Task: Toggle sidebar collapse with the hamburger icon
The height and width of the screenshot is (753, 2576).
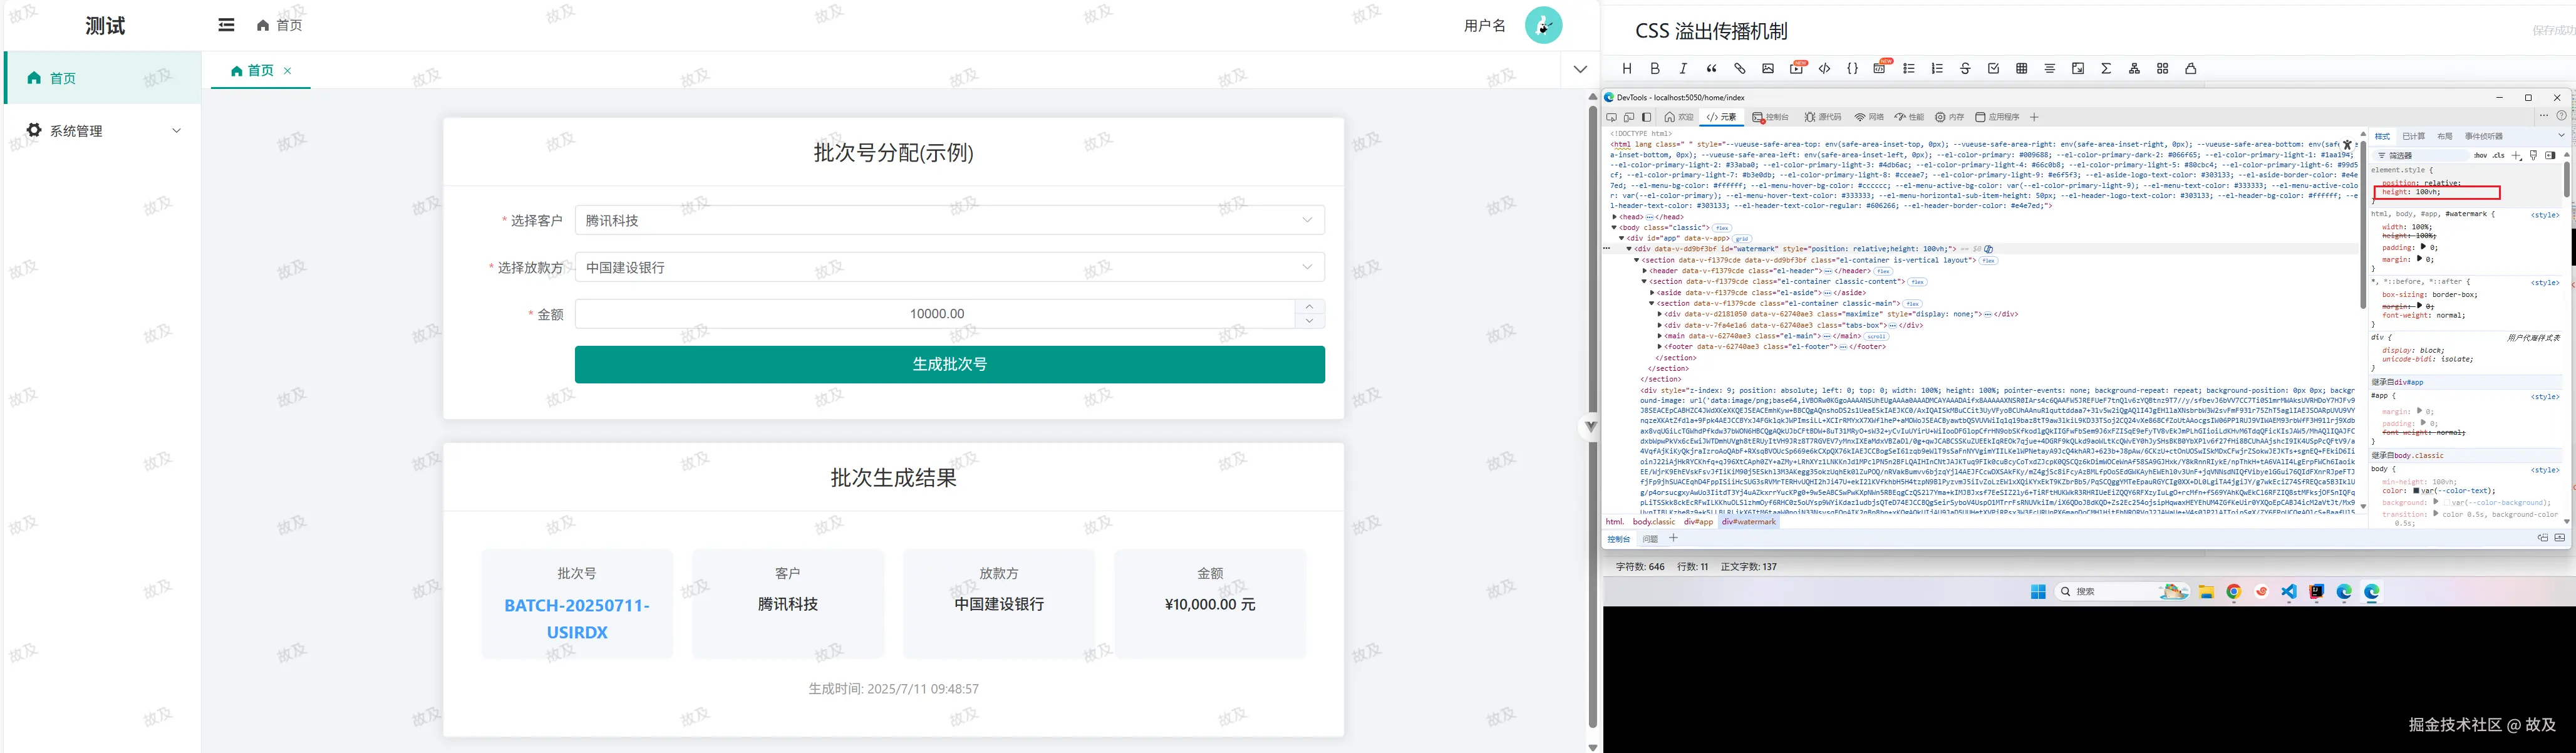Action: click(226, 25)
